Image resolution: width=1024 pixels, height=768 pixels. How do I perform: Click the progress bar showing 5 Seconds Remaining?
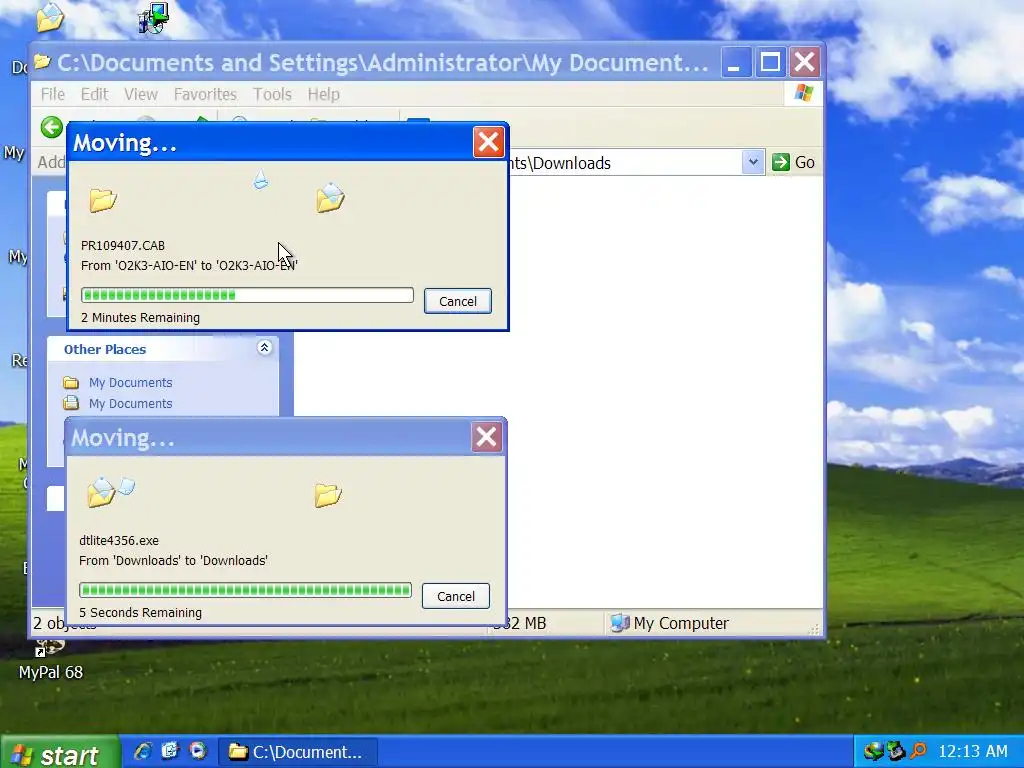click(x=245, y=590)
